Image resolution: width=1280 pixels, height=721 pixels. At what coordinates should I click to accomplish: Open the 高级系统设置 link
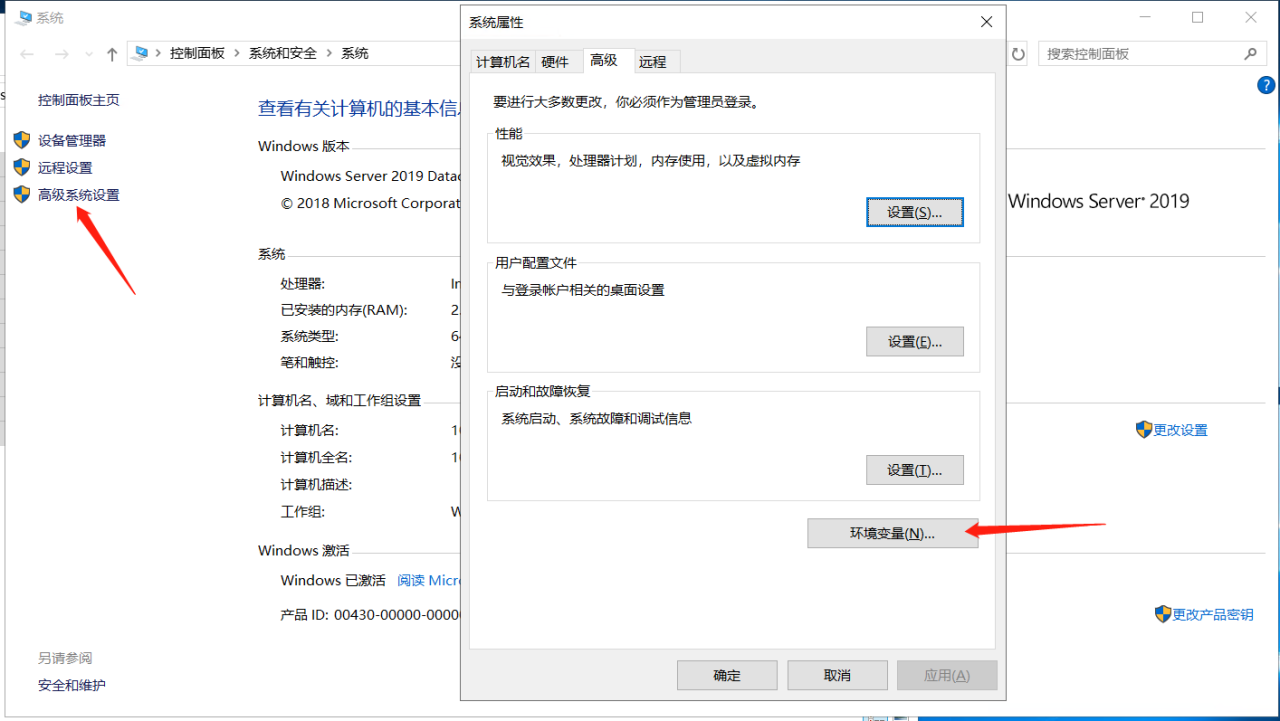pos(79,195)
